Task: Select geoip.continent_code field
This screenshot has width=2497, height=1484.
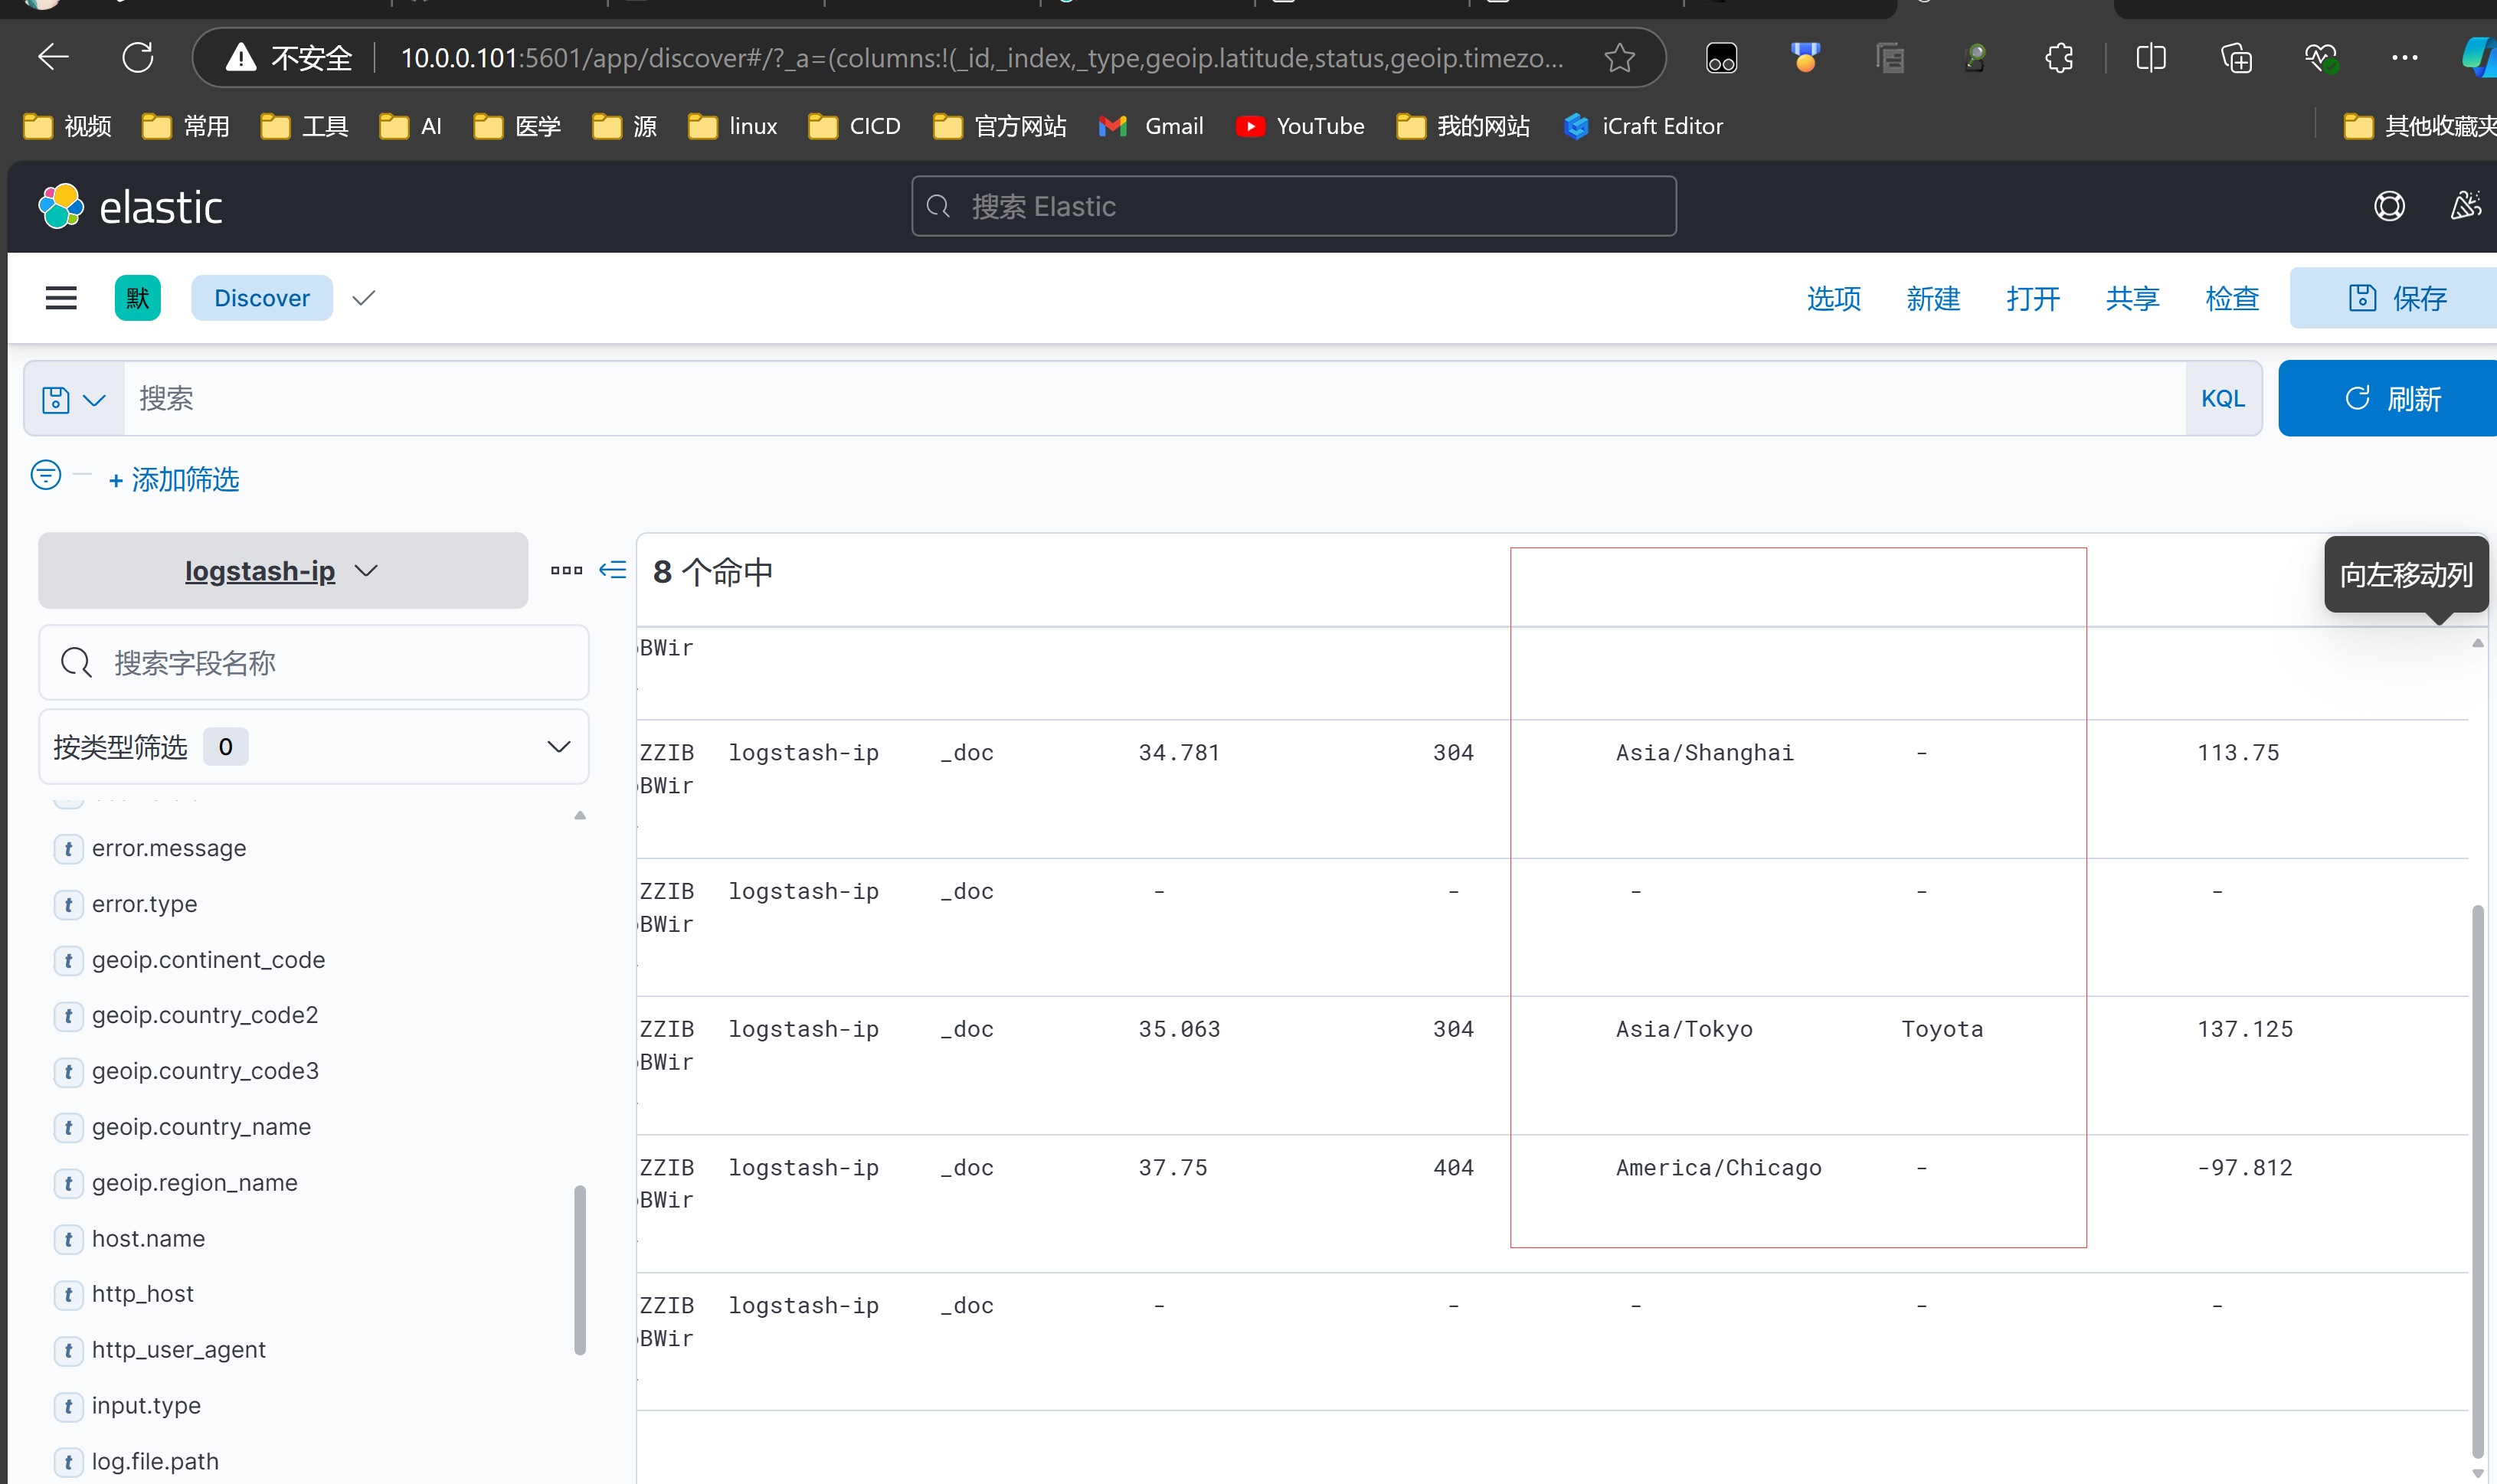Action: (208, 960)
